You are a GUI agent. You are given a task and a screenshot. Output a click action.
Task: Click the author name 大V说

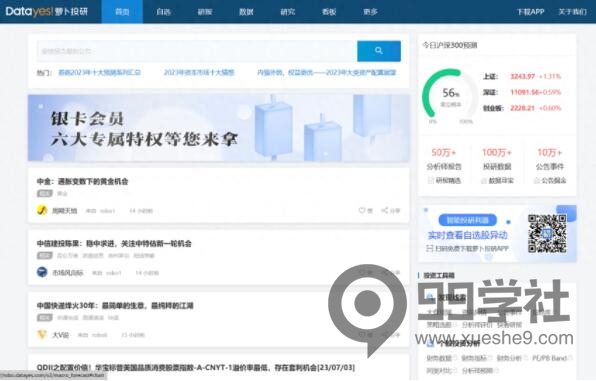coord(60,335)
